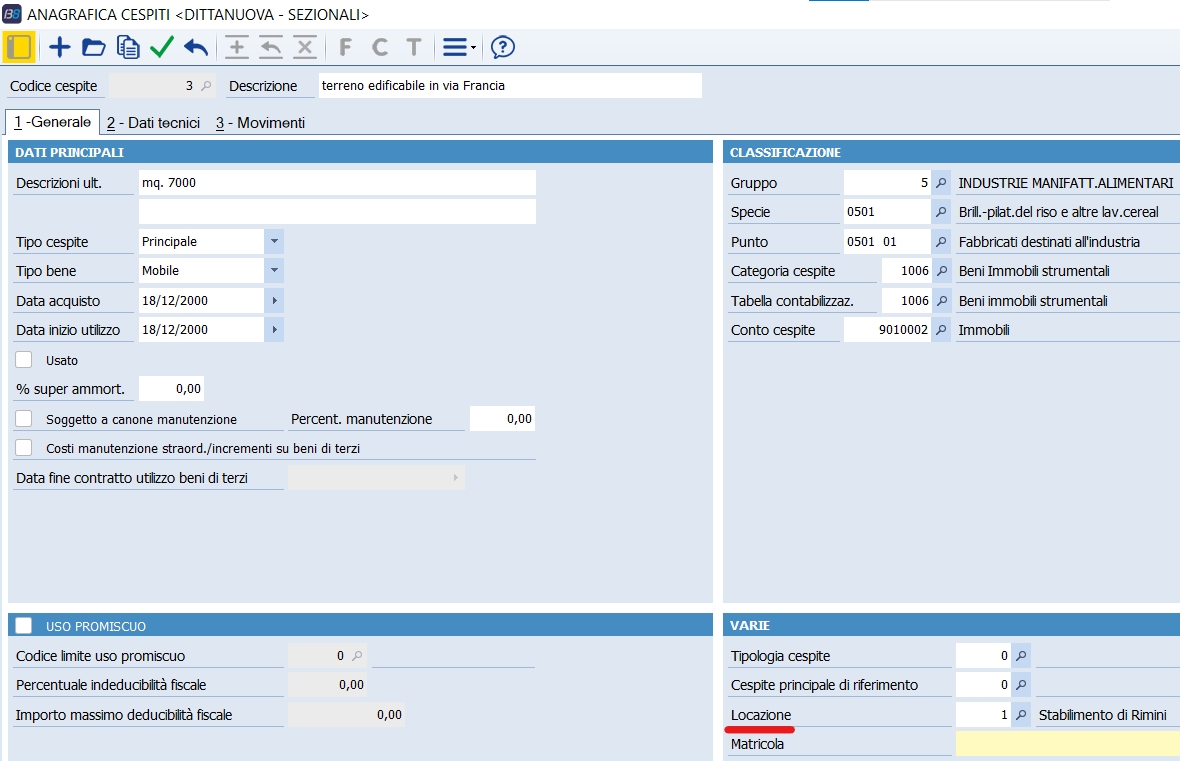Enable the Usato checkbox
This screenshot has width=1180, height=761.
pyautogui.click(x=24, y=360)
